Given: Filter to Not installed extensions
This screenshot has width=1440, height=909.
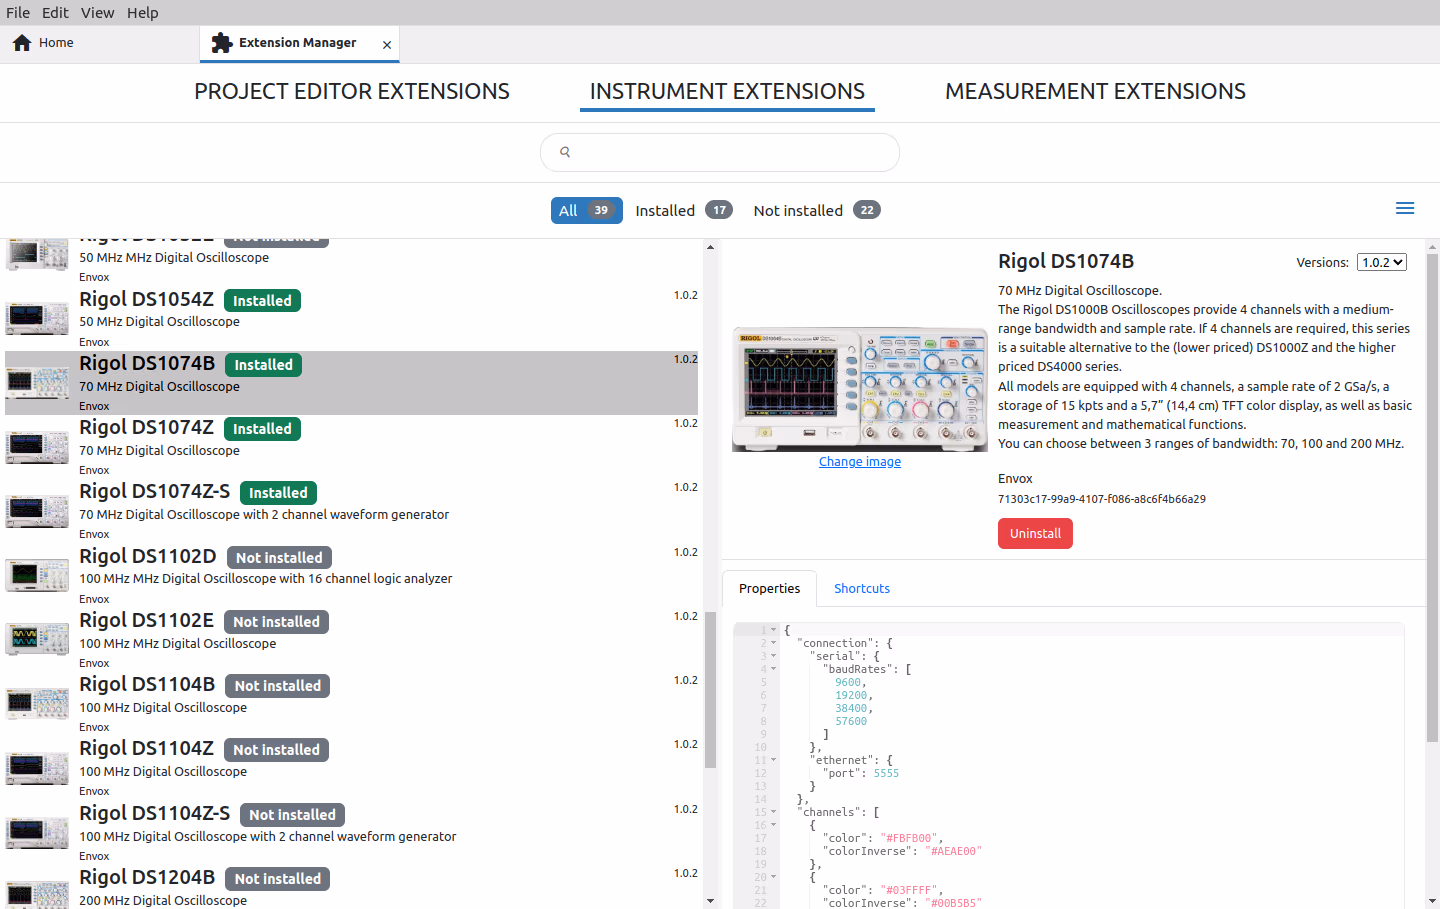Looking at the screenshot, I should (817, 210).
